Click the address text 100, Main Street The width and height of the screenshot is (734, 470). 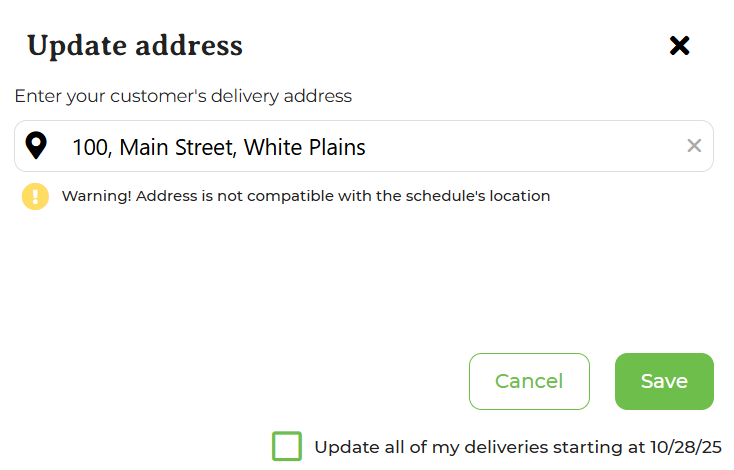pos(153,147)
